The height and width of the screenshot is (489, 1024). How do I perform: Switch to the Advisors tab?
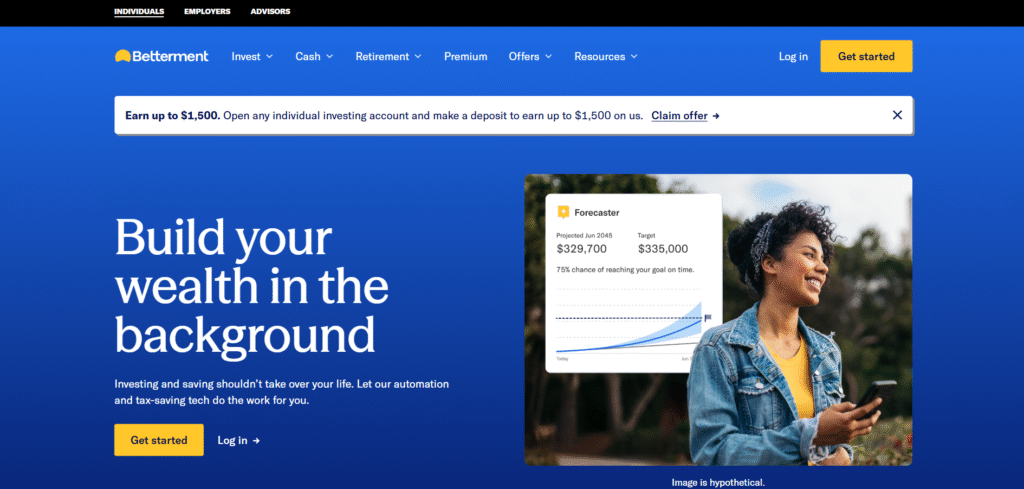[270, 12]
